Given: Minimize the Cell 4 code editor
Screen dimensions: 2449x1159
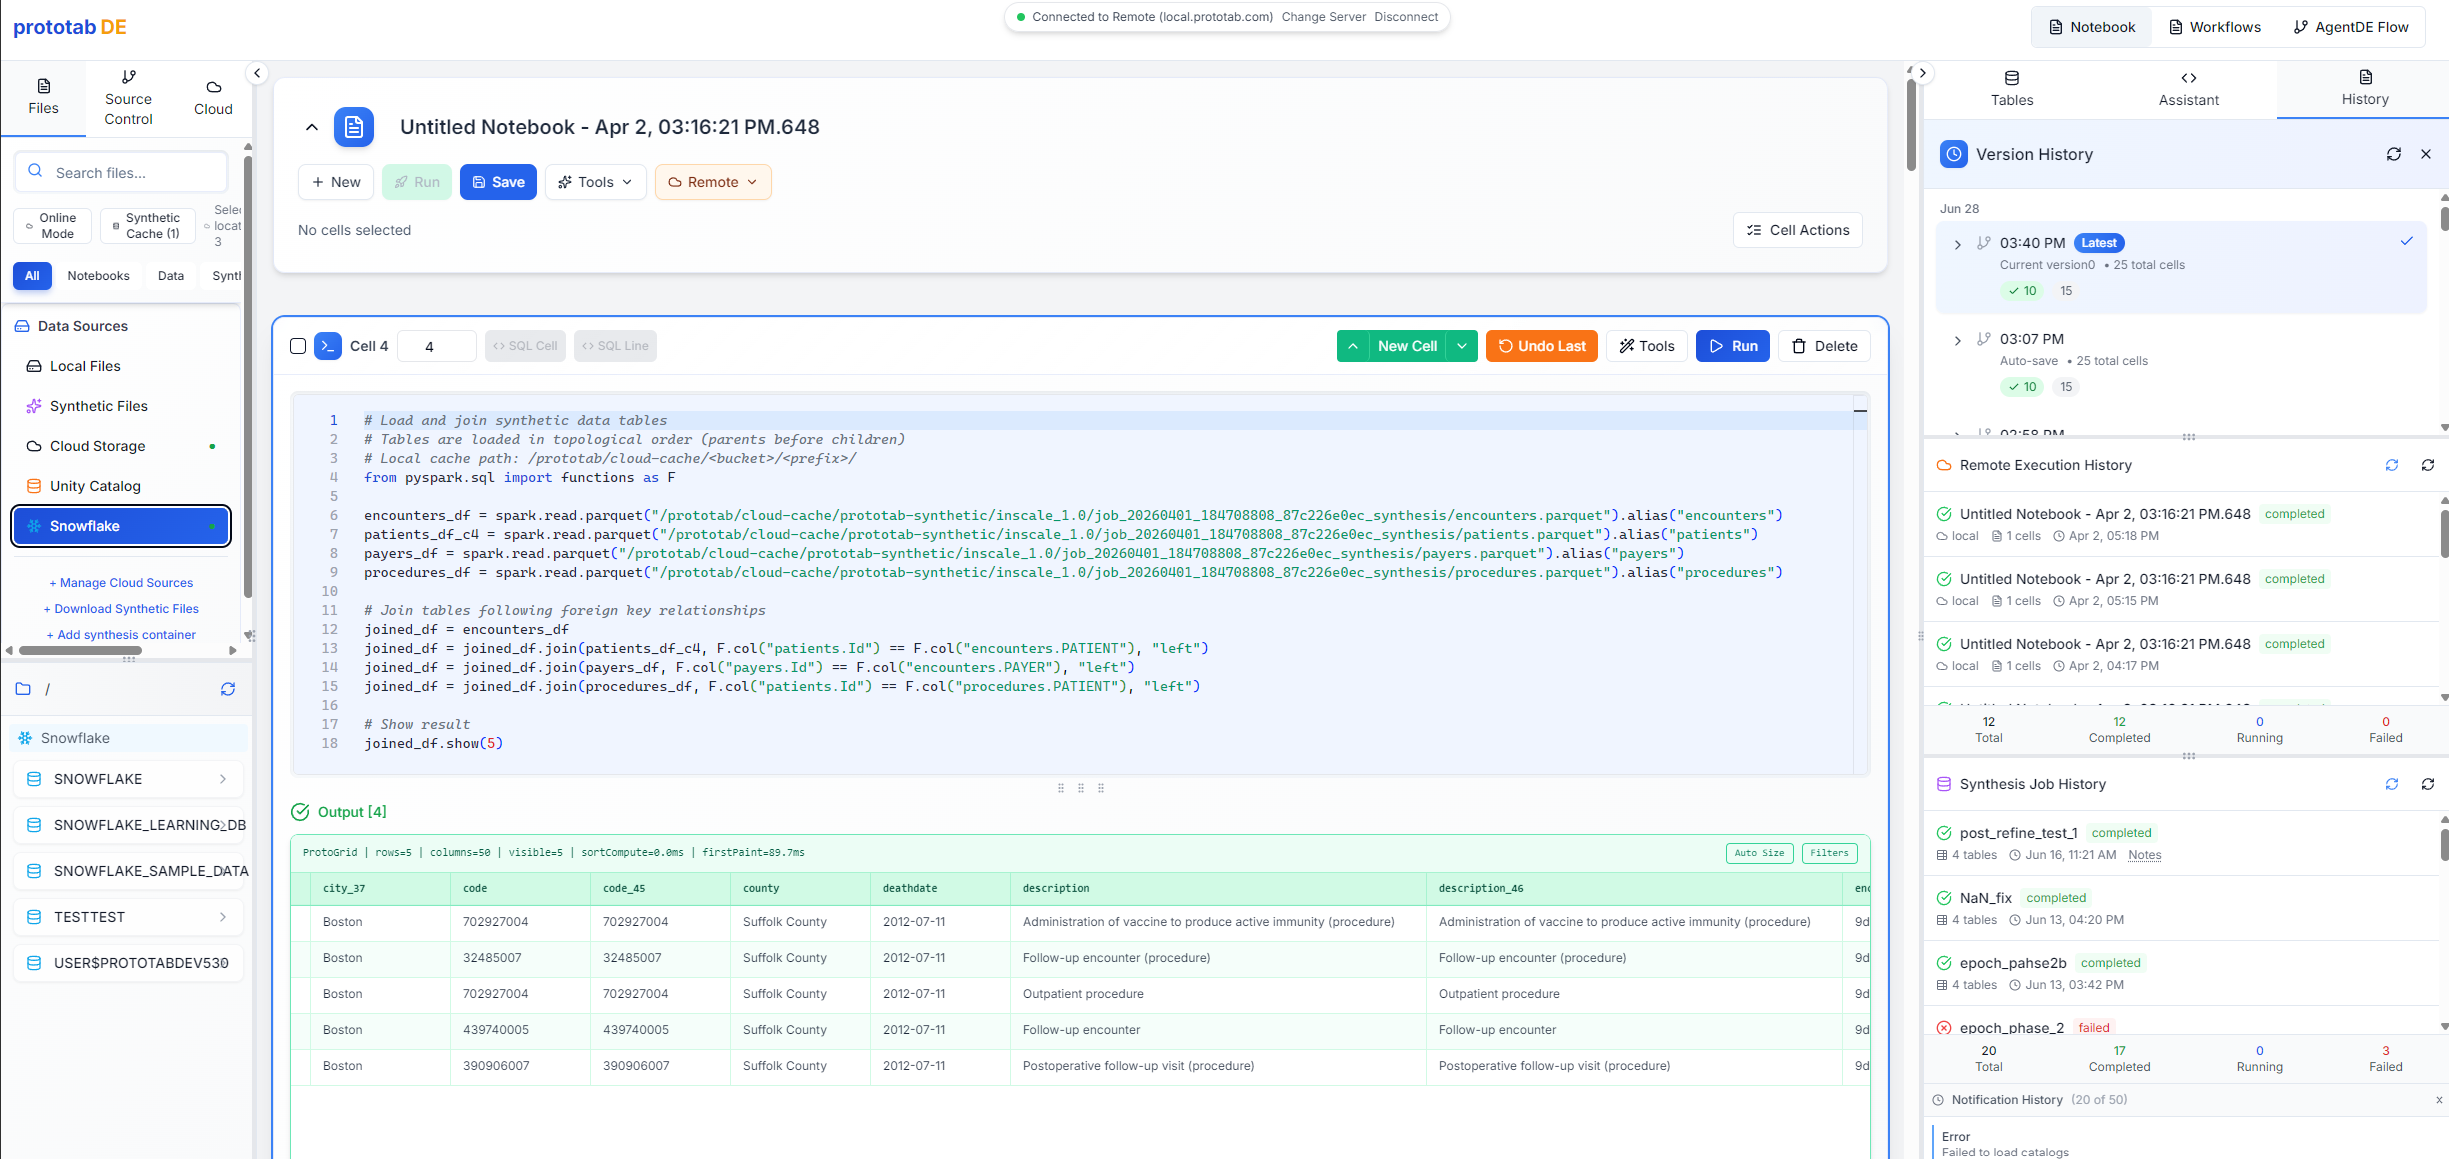Looking at the screenshot, I should pyautogui.click(x=1860, y=411).
